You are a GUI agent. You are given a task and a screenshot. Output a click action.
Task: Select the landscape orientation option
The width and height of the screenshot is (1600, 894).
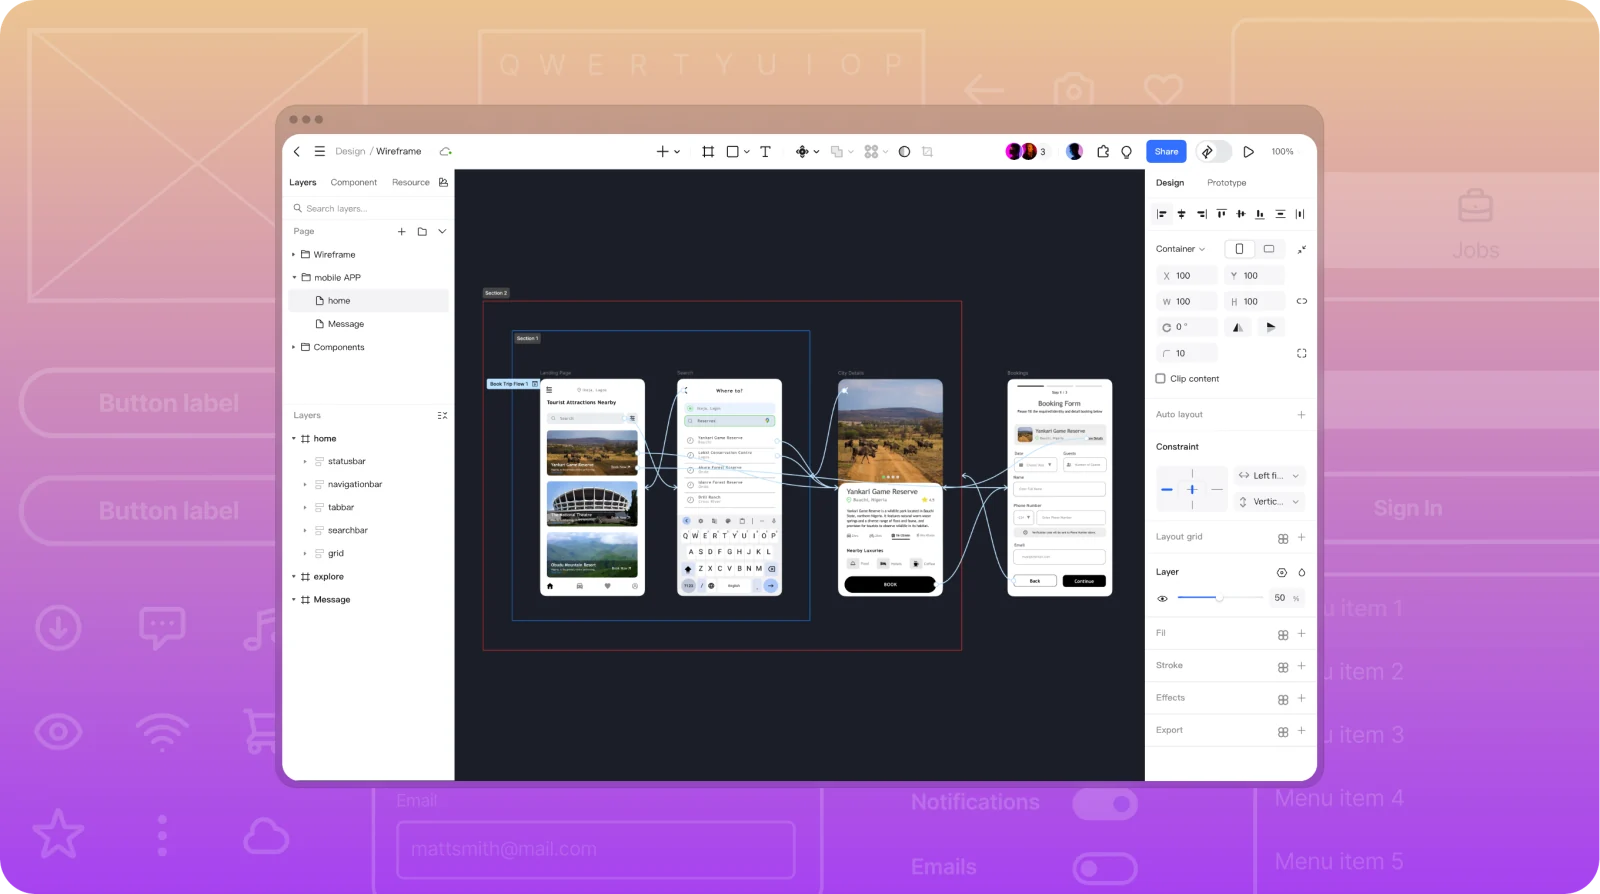point(1269,249)
